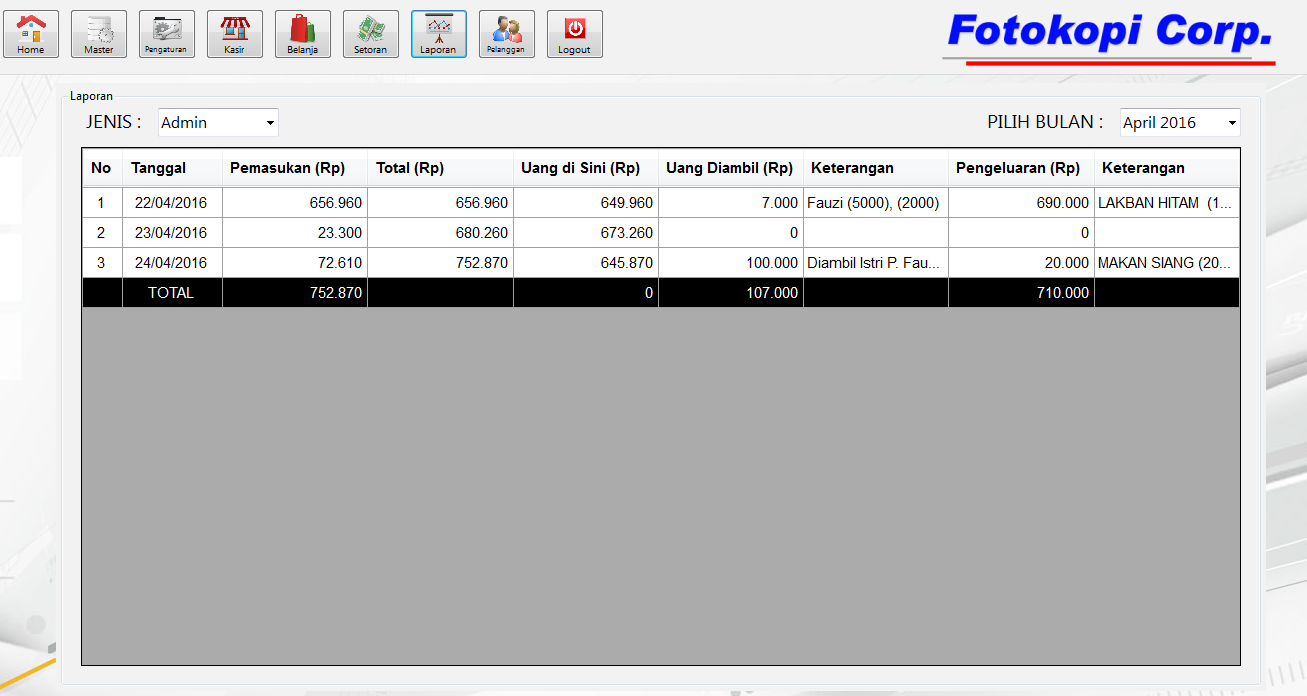
Task: Open Pengaturan settings icon
Action: [x=166, y=33]
